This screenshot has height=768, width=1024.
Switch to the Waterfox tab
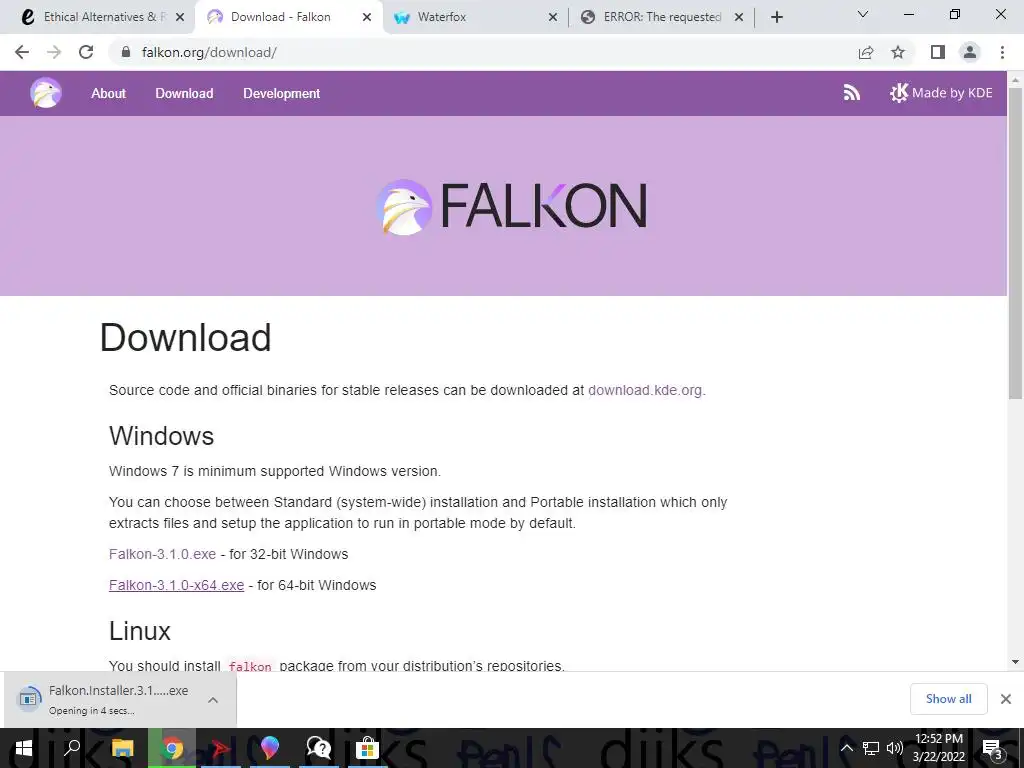[441, 17]
